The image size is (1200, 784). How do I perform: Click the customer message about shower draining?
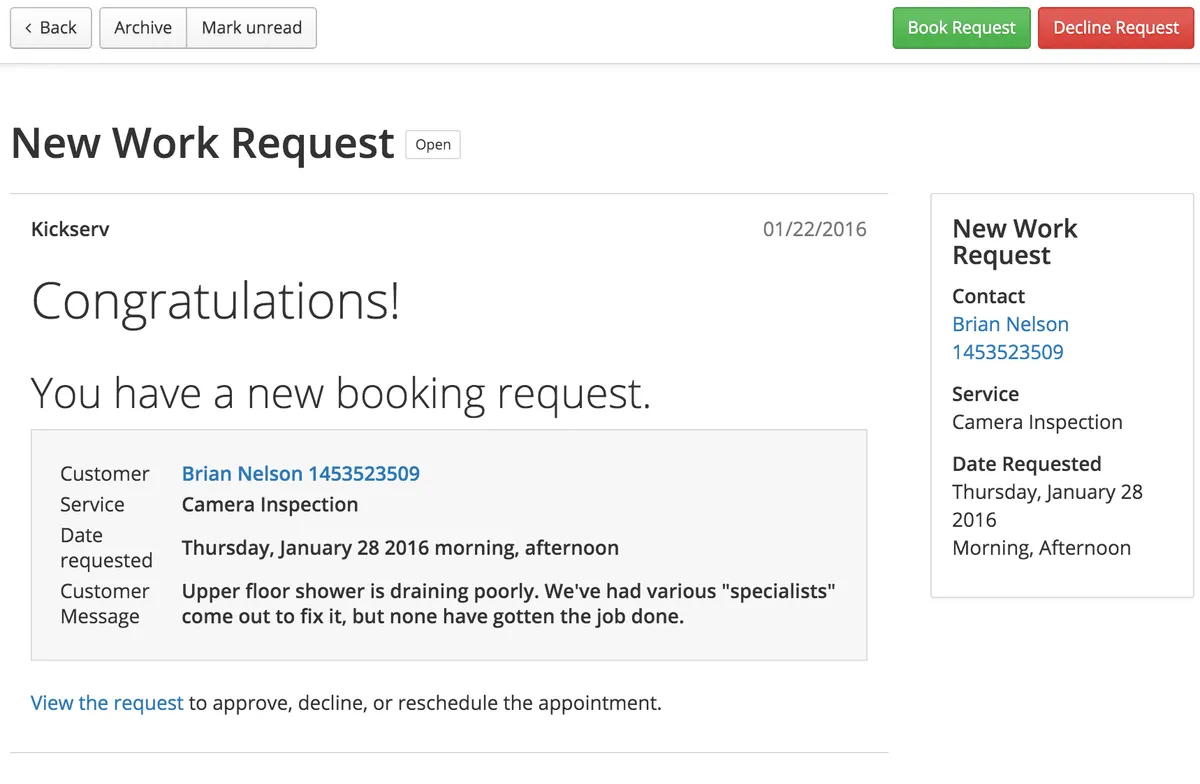tap(508, 604)
